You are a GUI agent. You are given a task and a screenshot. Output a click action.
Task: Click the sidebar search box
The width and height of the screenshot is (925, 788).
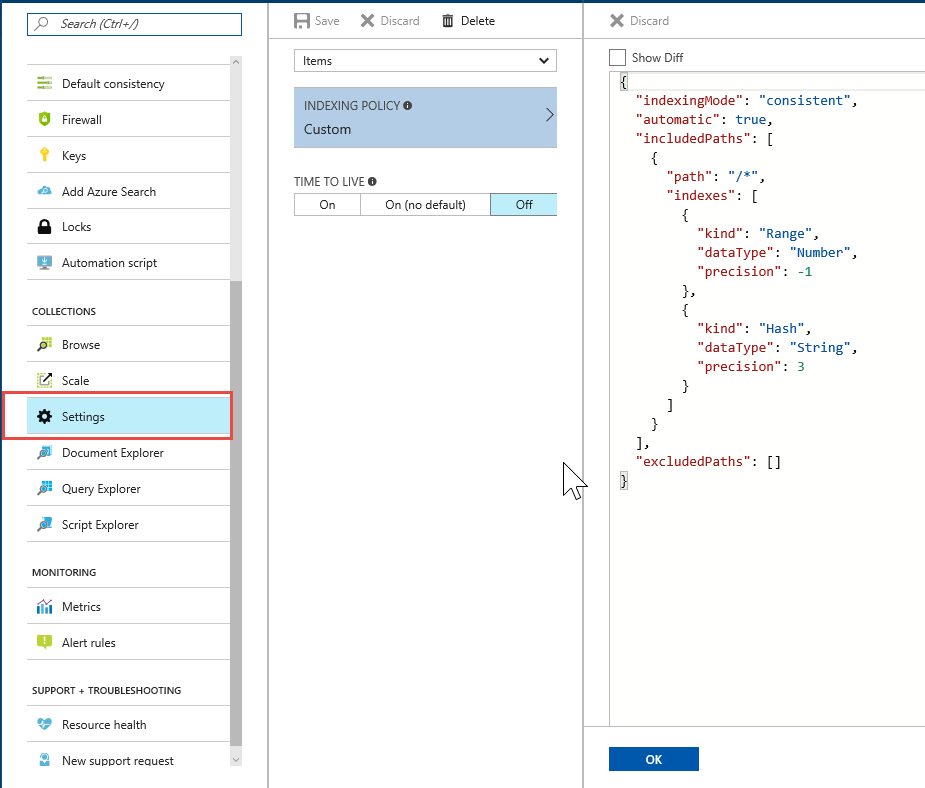134,24
